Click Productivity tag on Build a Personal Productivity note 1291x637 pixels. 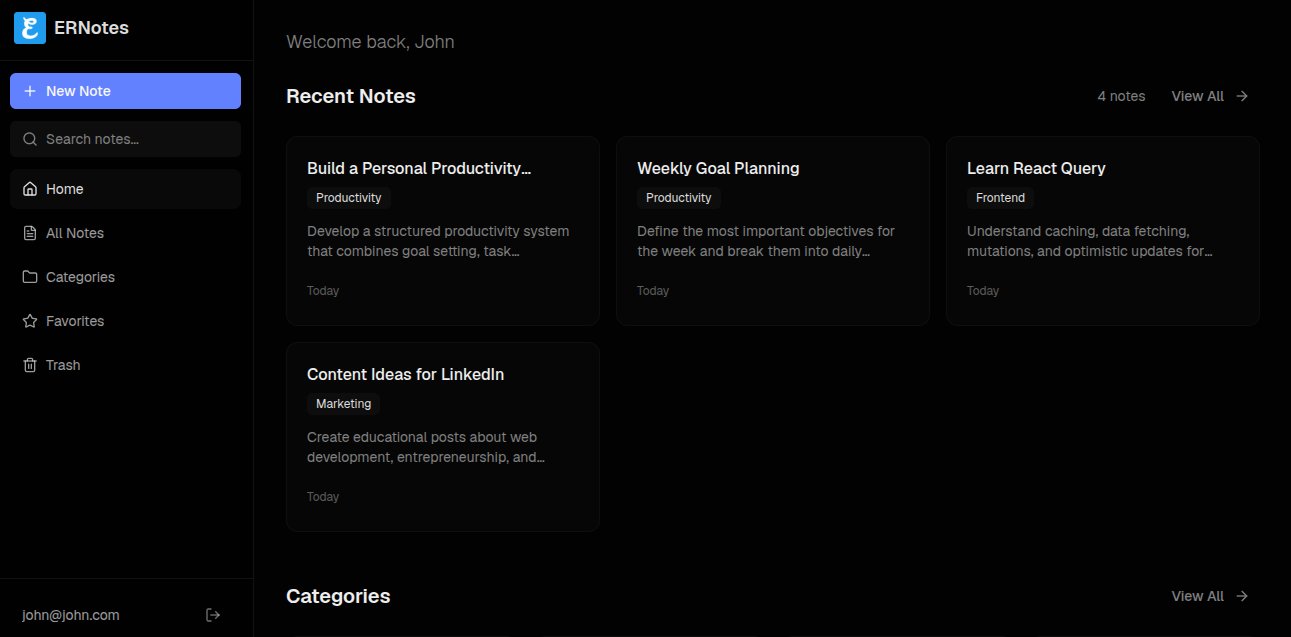[349, 198]
